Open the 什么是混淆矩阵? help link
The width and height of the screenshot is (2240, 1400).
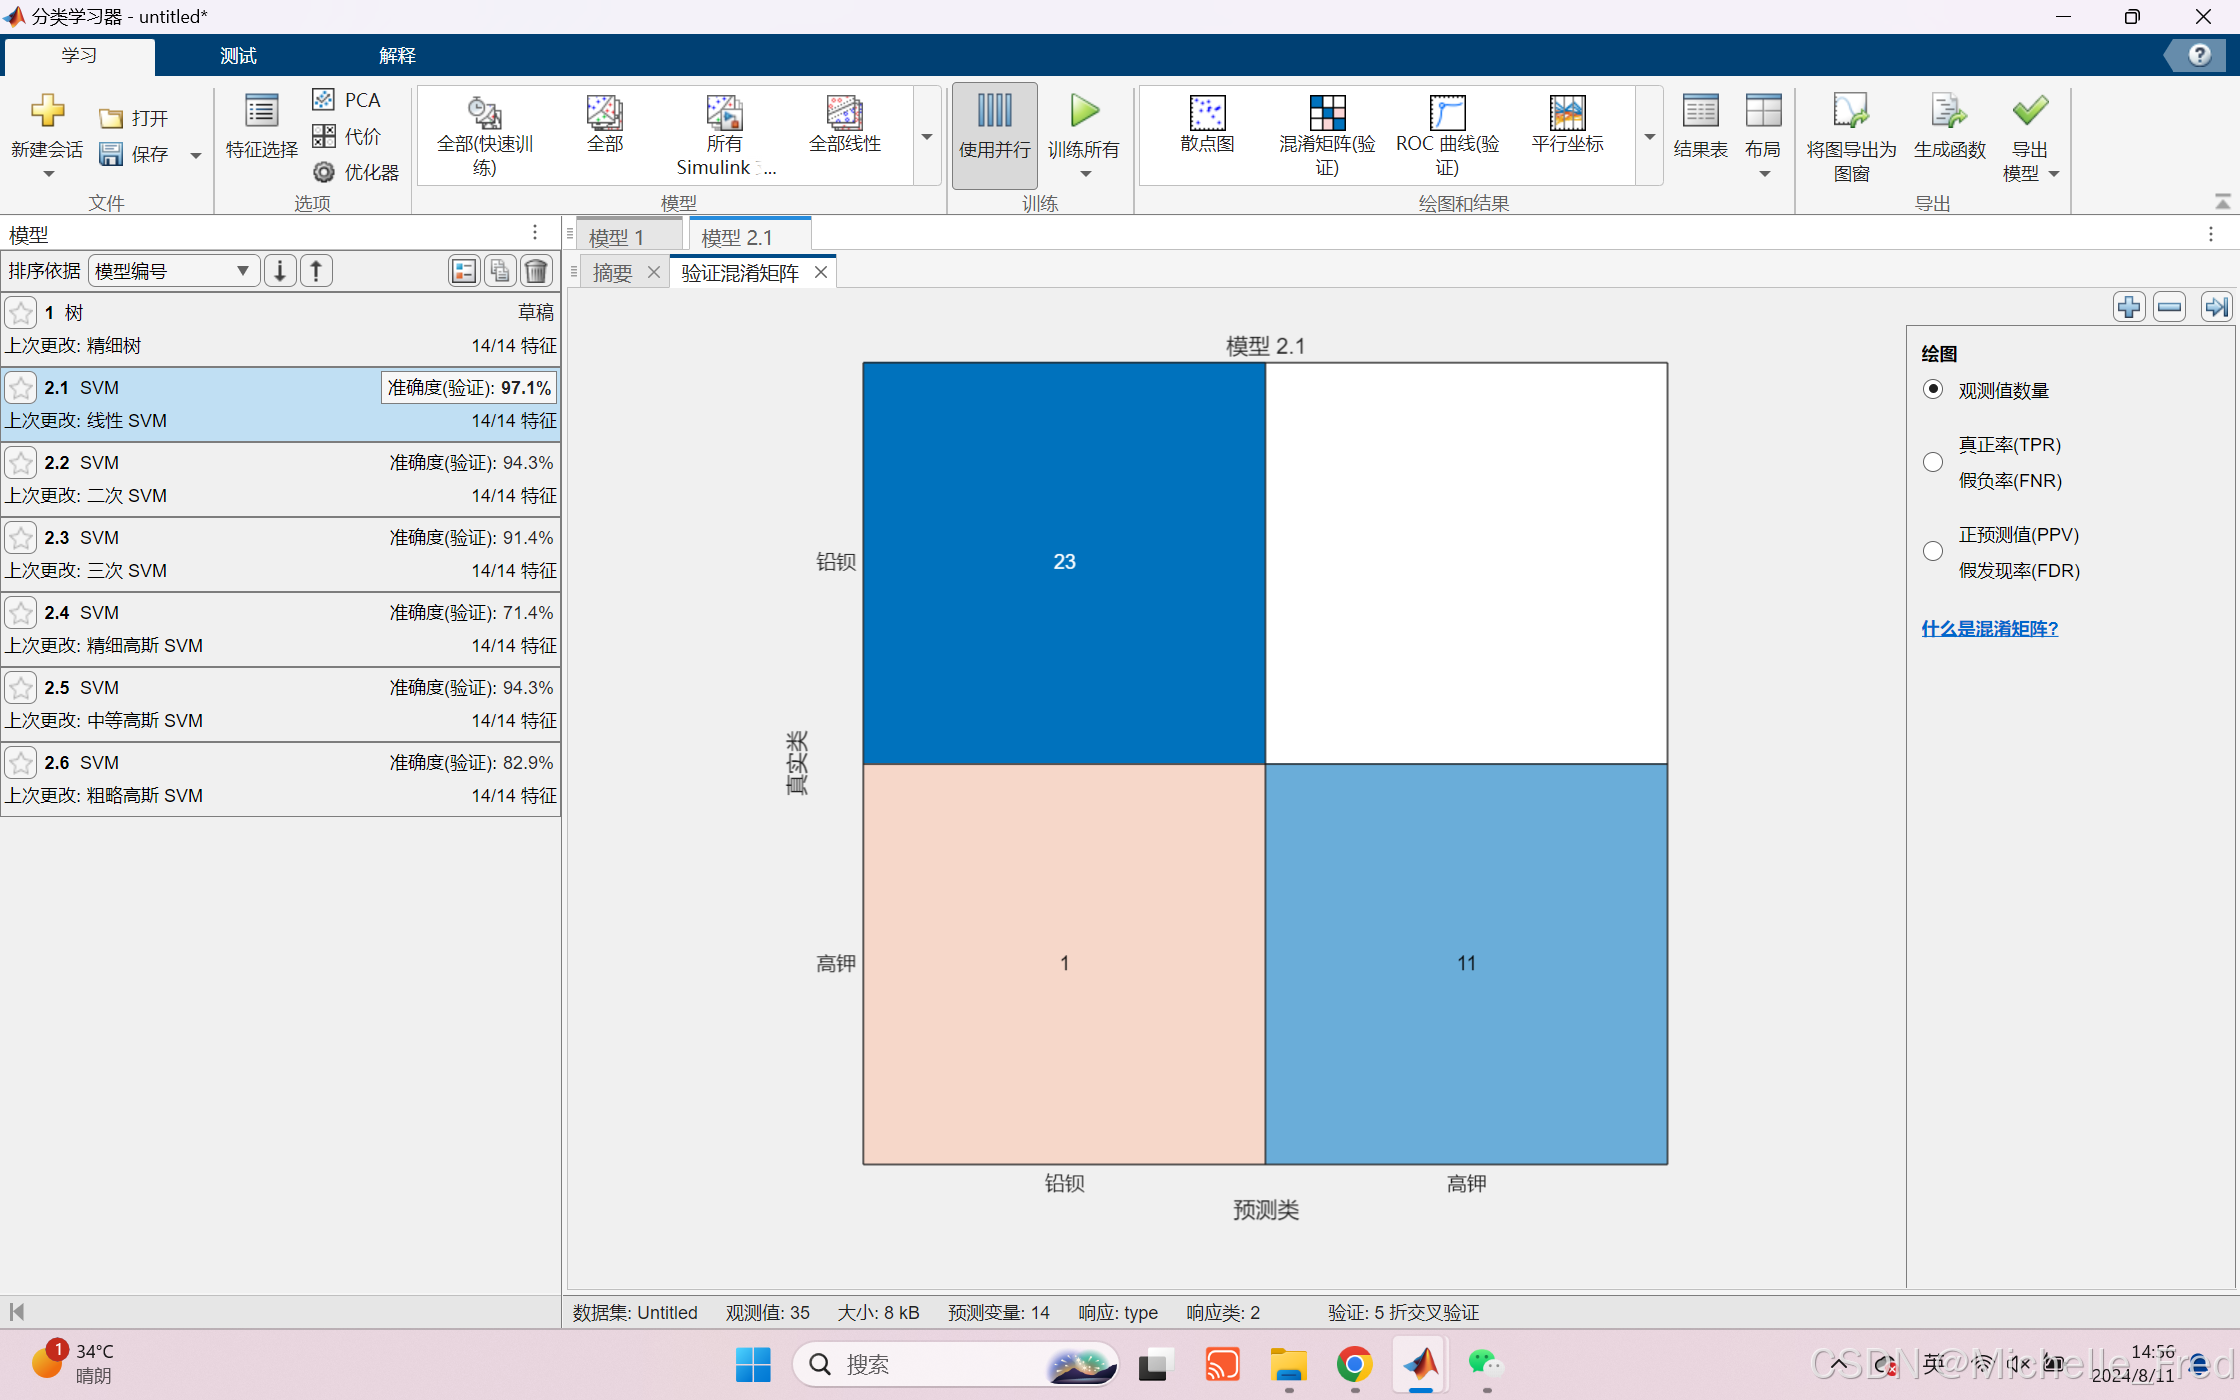tap(1989, 628)
